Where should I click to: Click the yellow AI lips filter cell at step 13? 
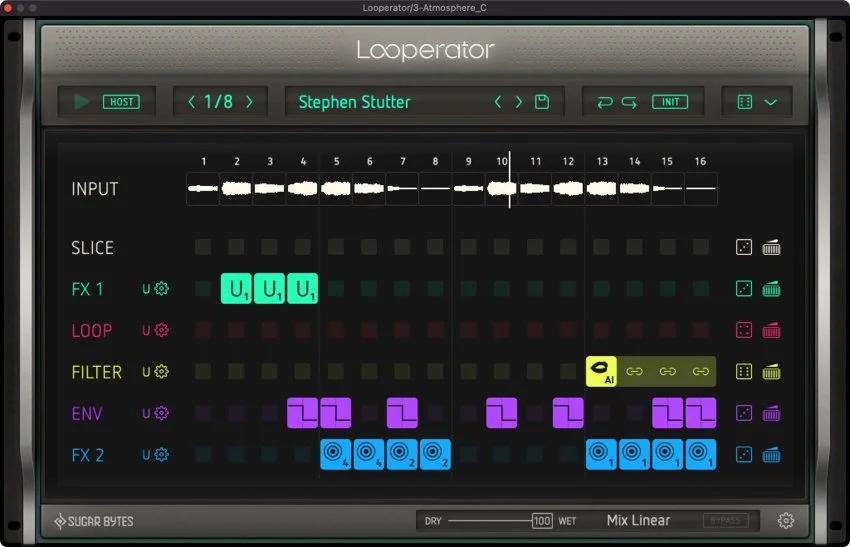tap(601, 371)
